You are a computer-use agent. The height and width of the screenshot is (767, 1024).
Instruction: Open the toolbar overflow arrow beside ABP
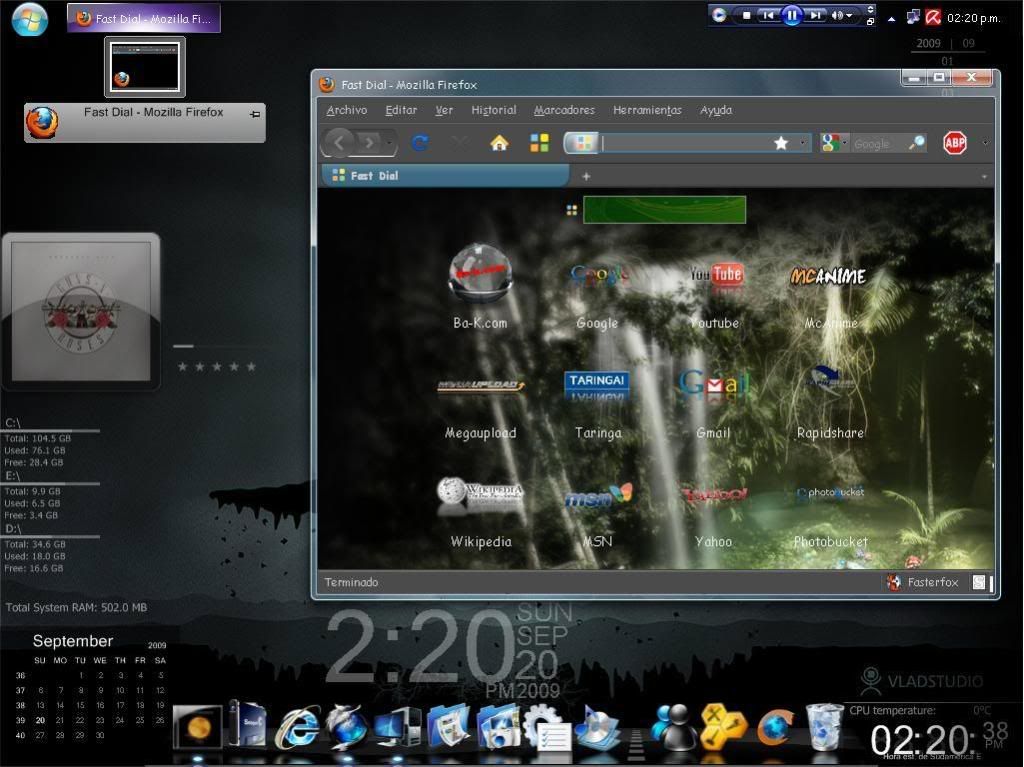(985, 142)
